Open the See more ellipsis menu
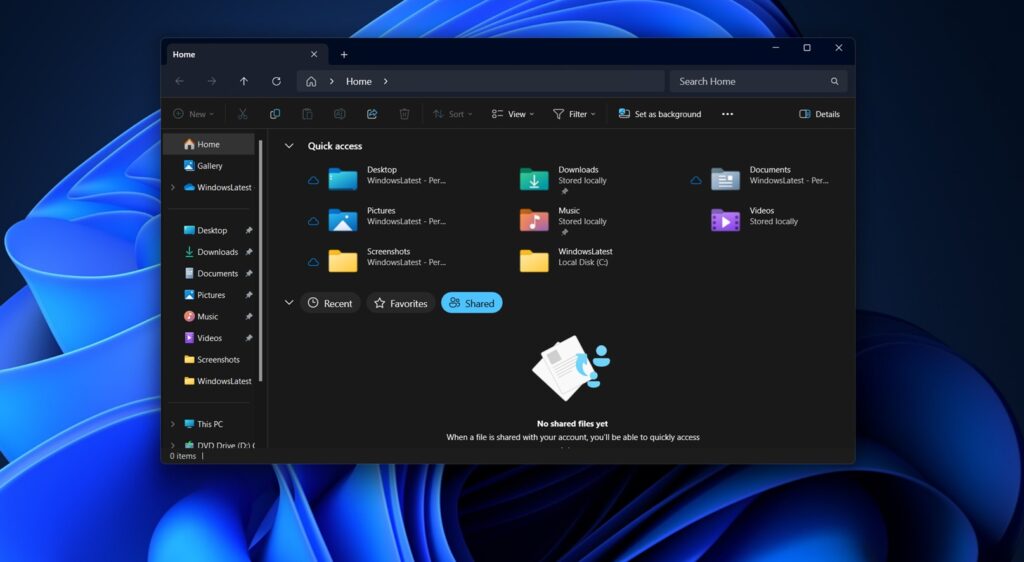The width and height of the screenshot is (1024, 562). (x=727, y=114)
